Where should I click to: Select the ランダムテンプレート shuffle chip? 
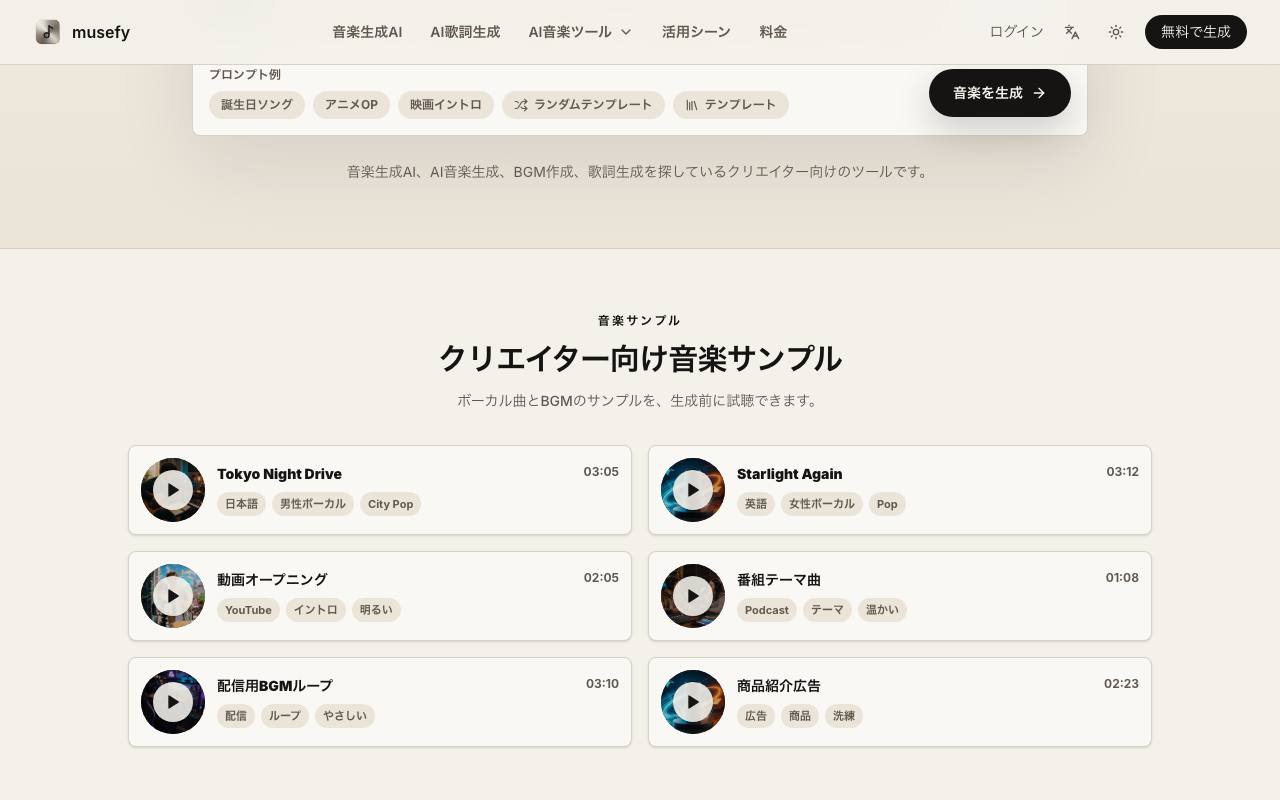coord(583,105)
